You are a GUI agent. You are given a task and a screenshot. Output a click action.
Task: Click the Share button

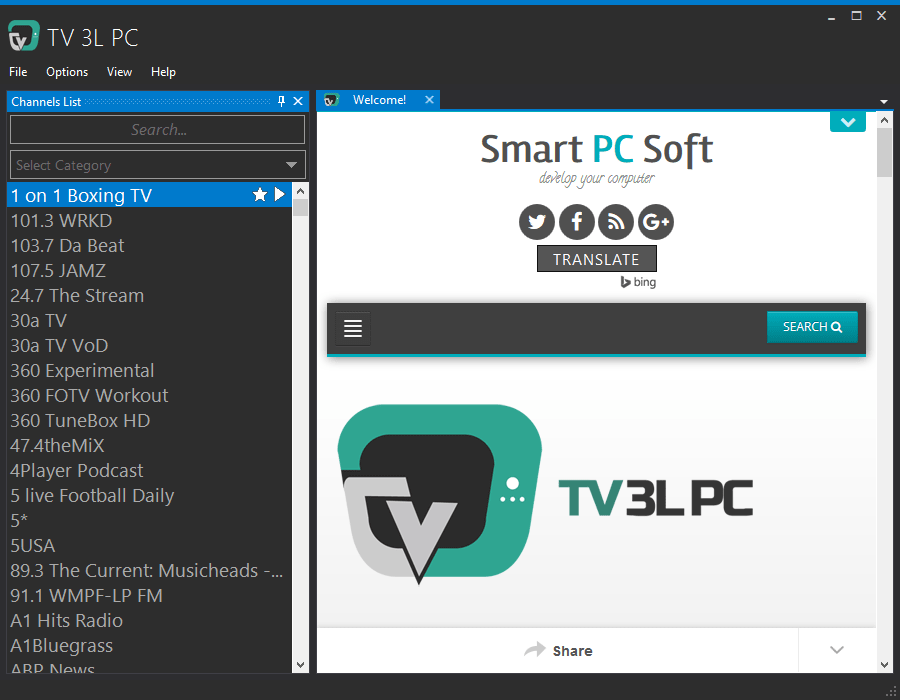(x=558, y=650)
